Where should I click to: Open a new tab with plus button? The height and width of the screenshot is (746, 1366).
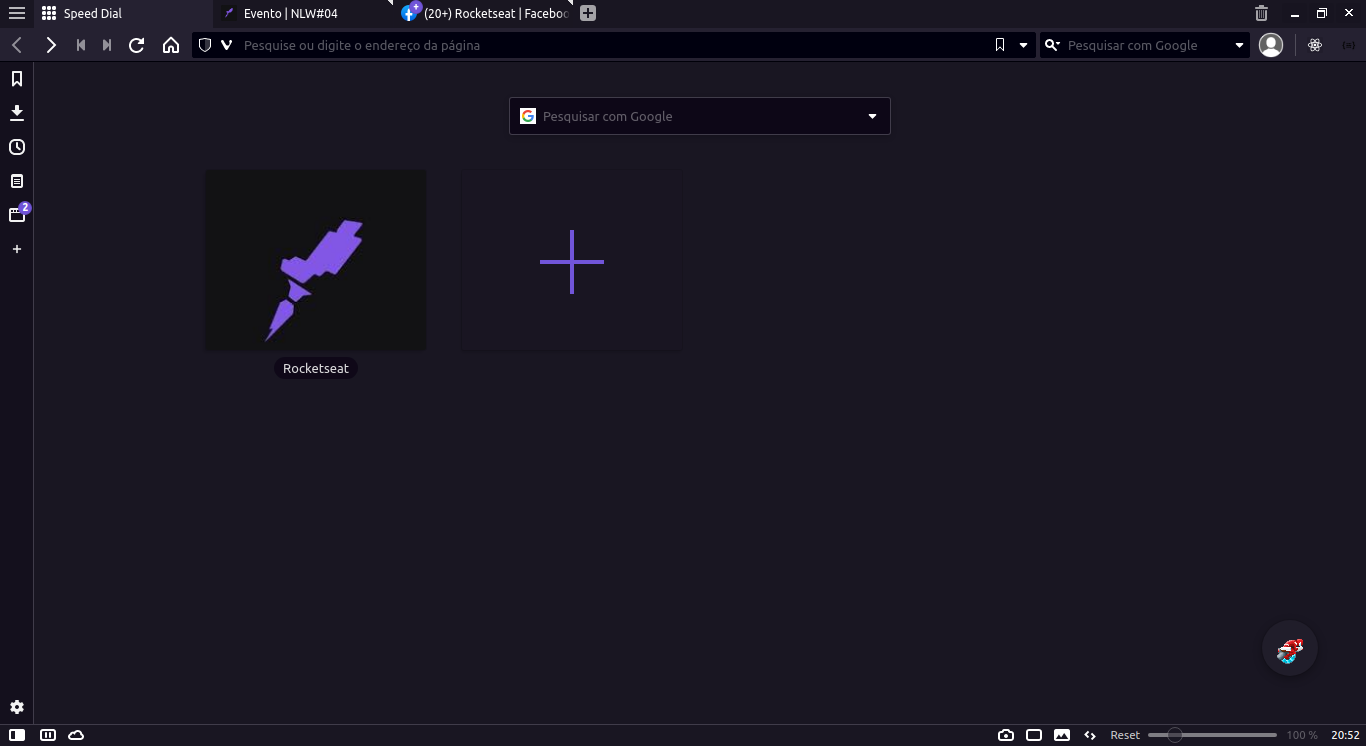(x=588, y=13)
